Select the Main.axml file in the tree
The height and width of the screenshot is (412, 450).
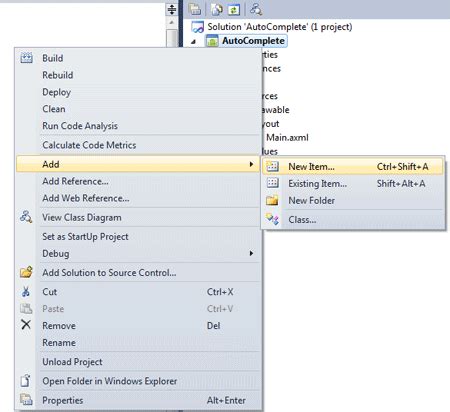(x=287, y=137)
